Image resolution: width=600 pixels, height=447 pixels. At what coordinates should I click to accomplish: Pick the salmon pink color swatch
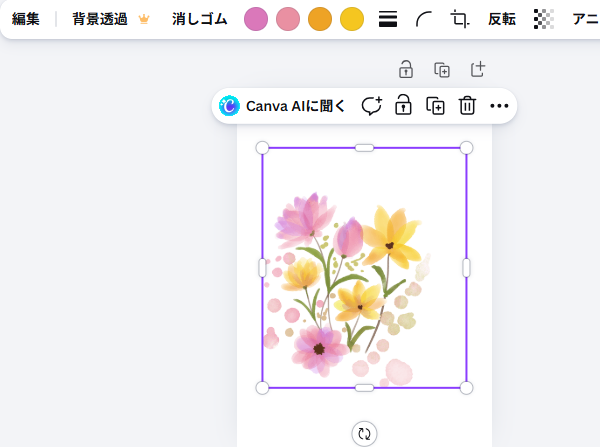[288, 19]
